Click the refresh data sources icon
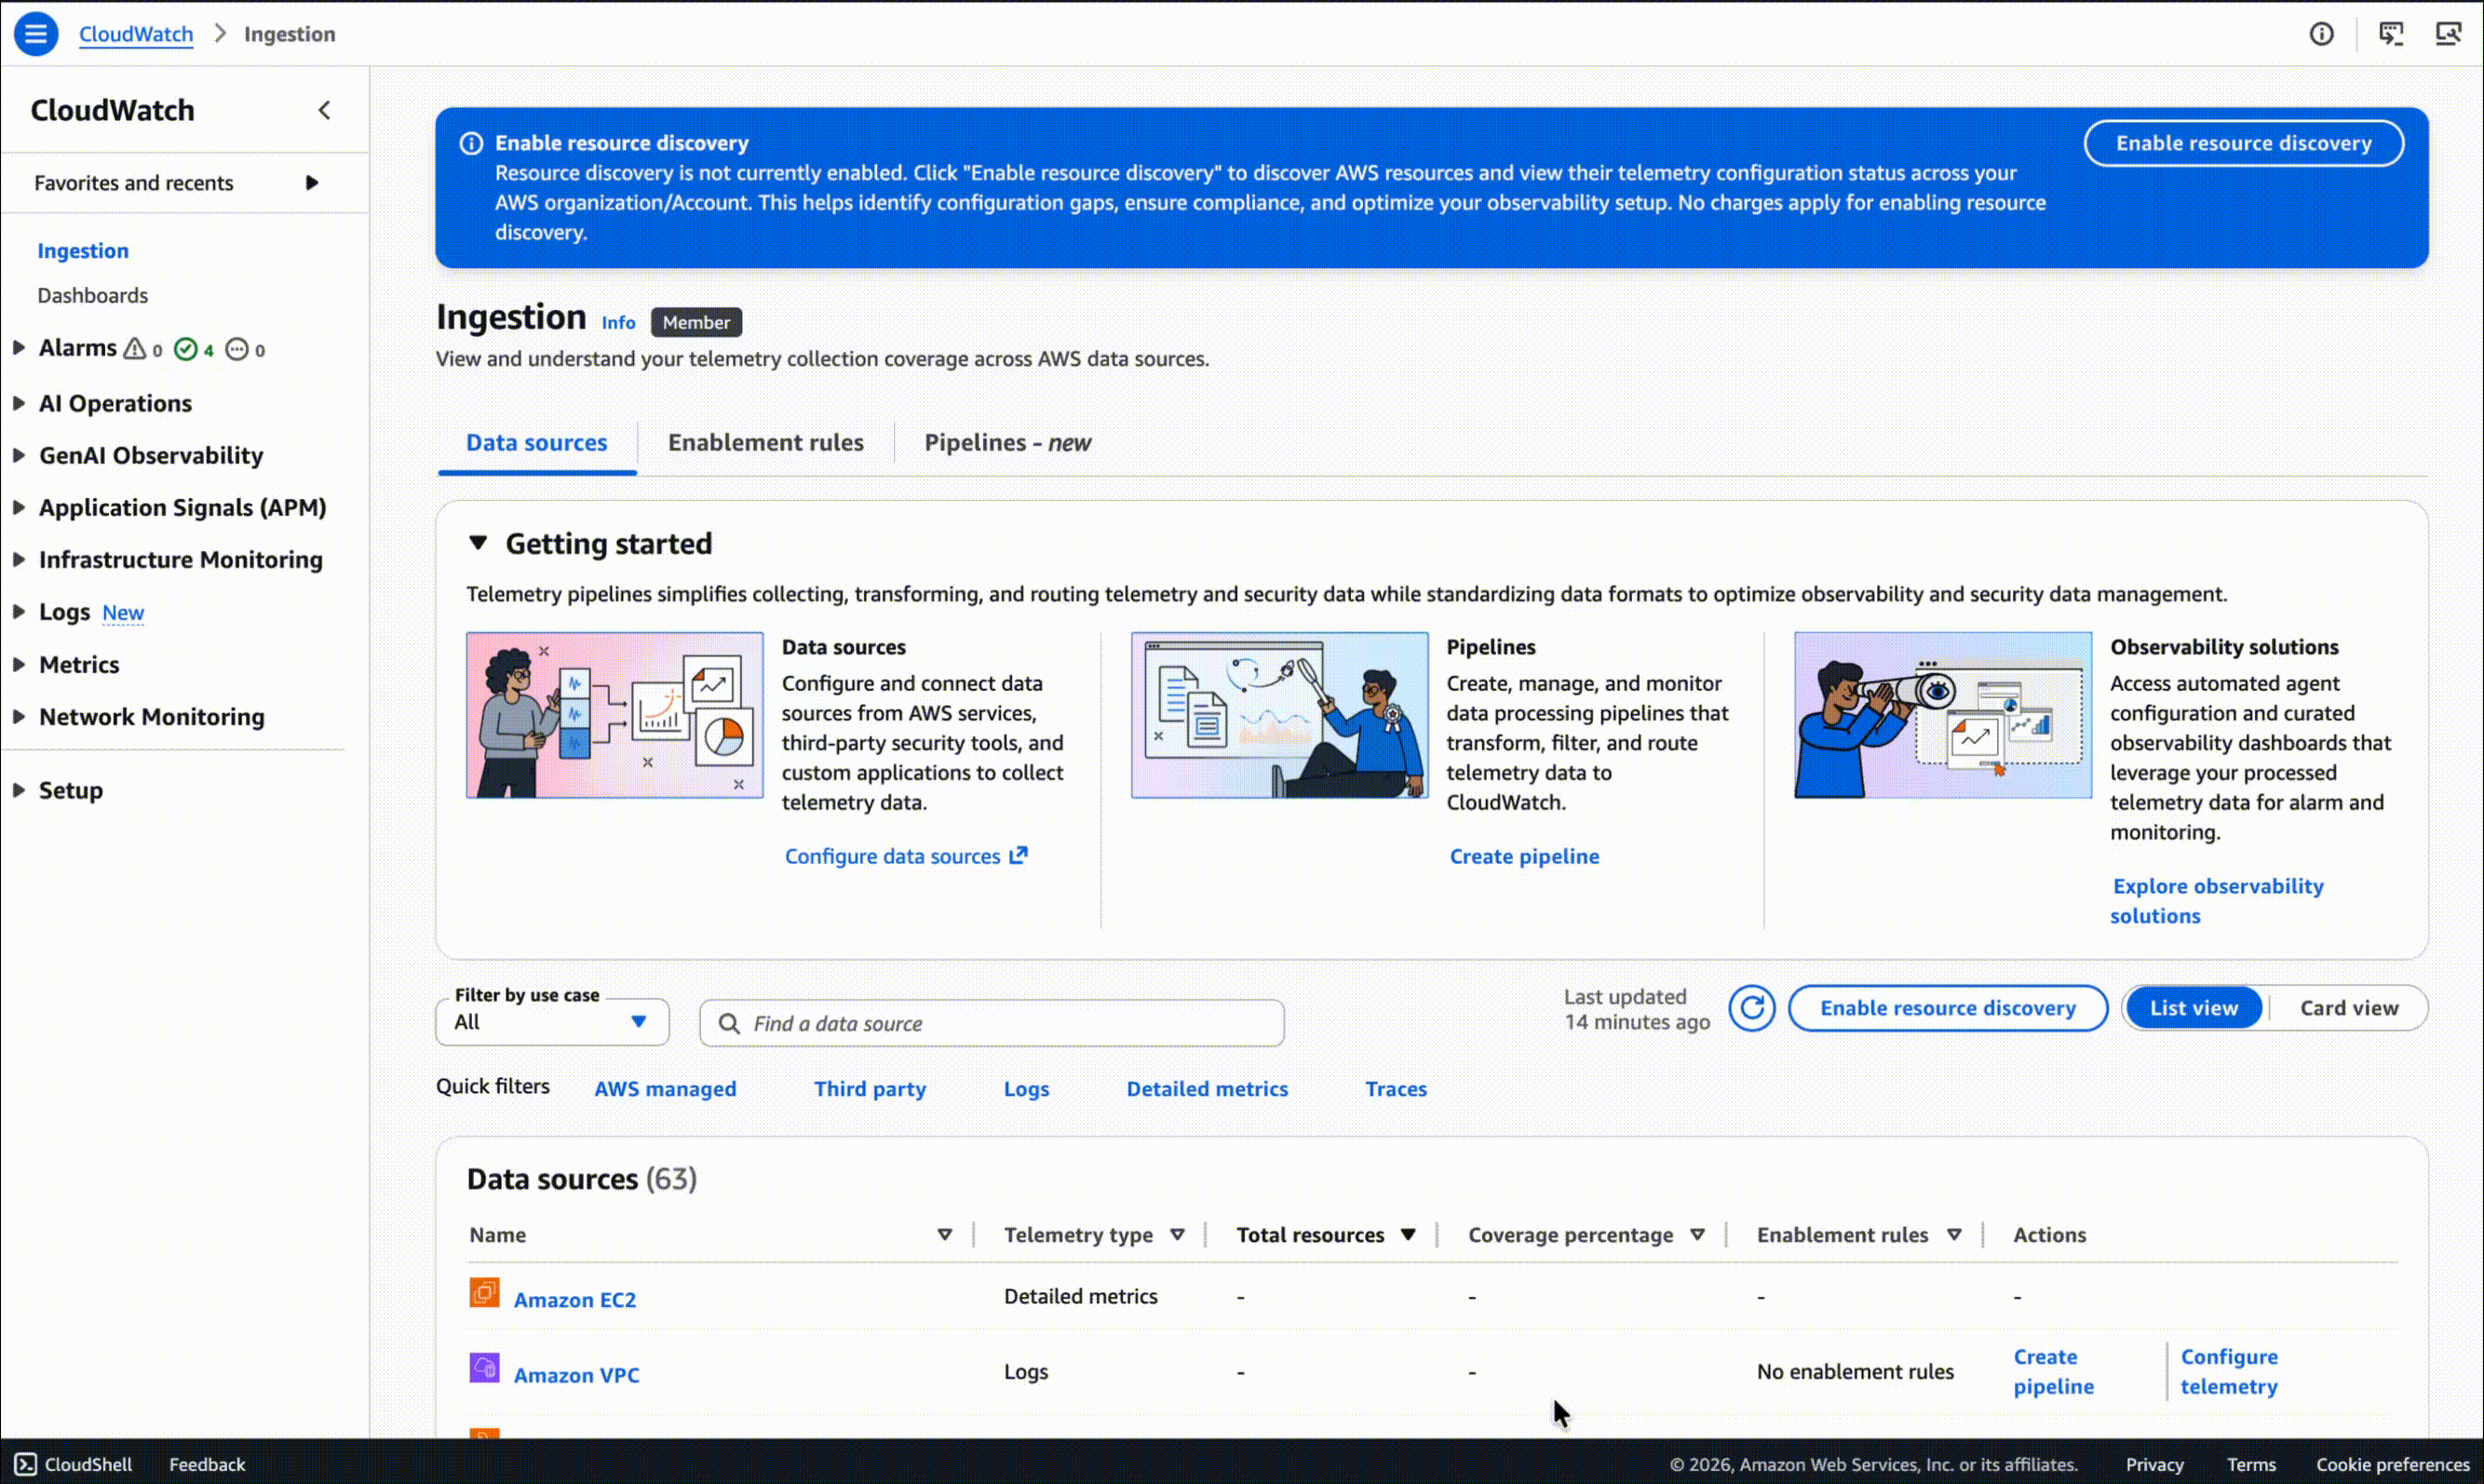The image size is (2484, 1484). coord(1752,1008)
